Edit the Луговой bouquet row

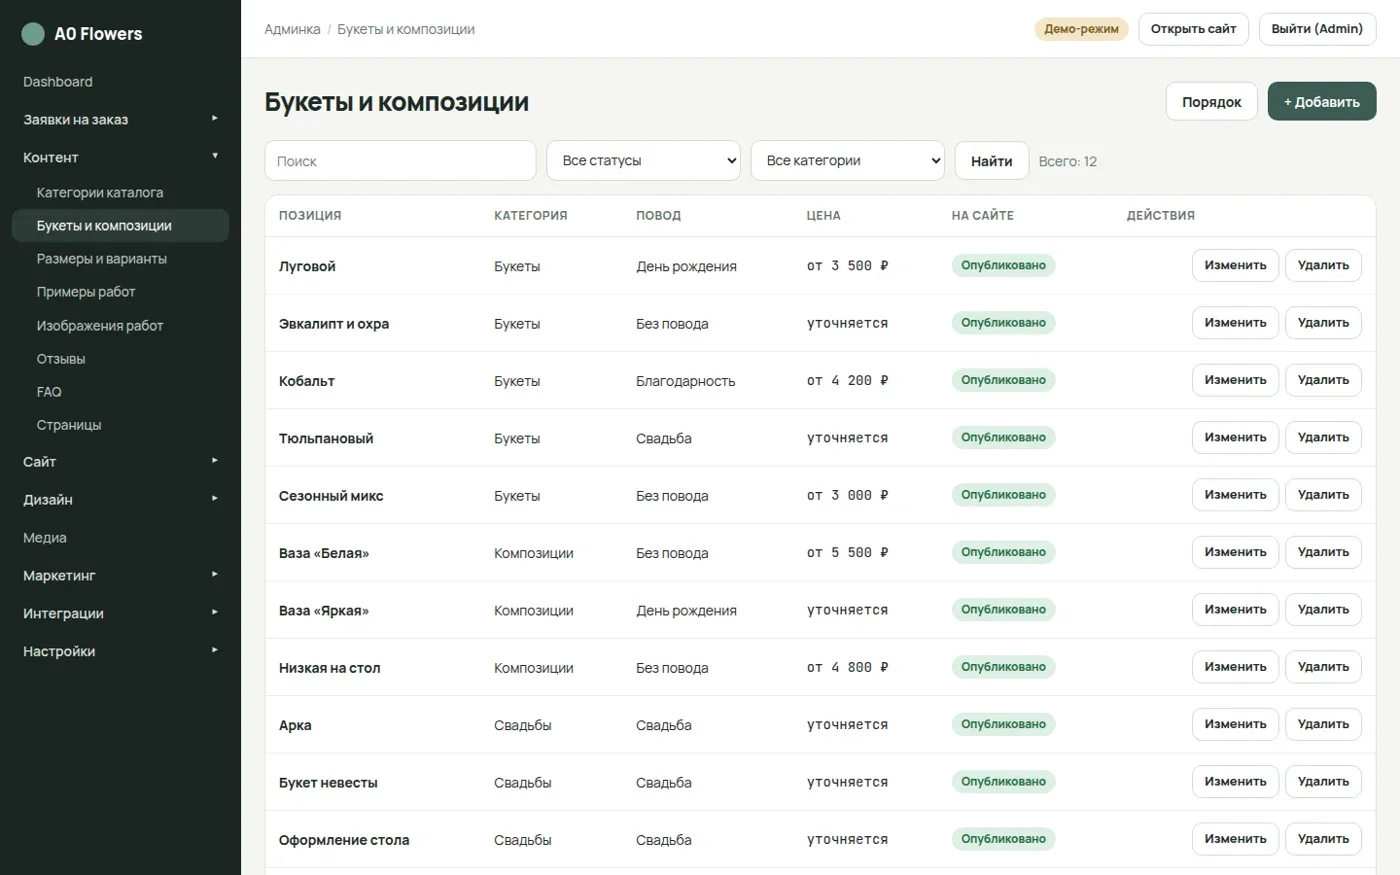tap(1235, 265)
